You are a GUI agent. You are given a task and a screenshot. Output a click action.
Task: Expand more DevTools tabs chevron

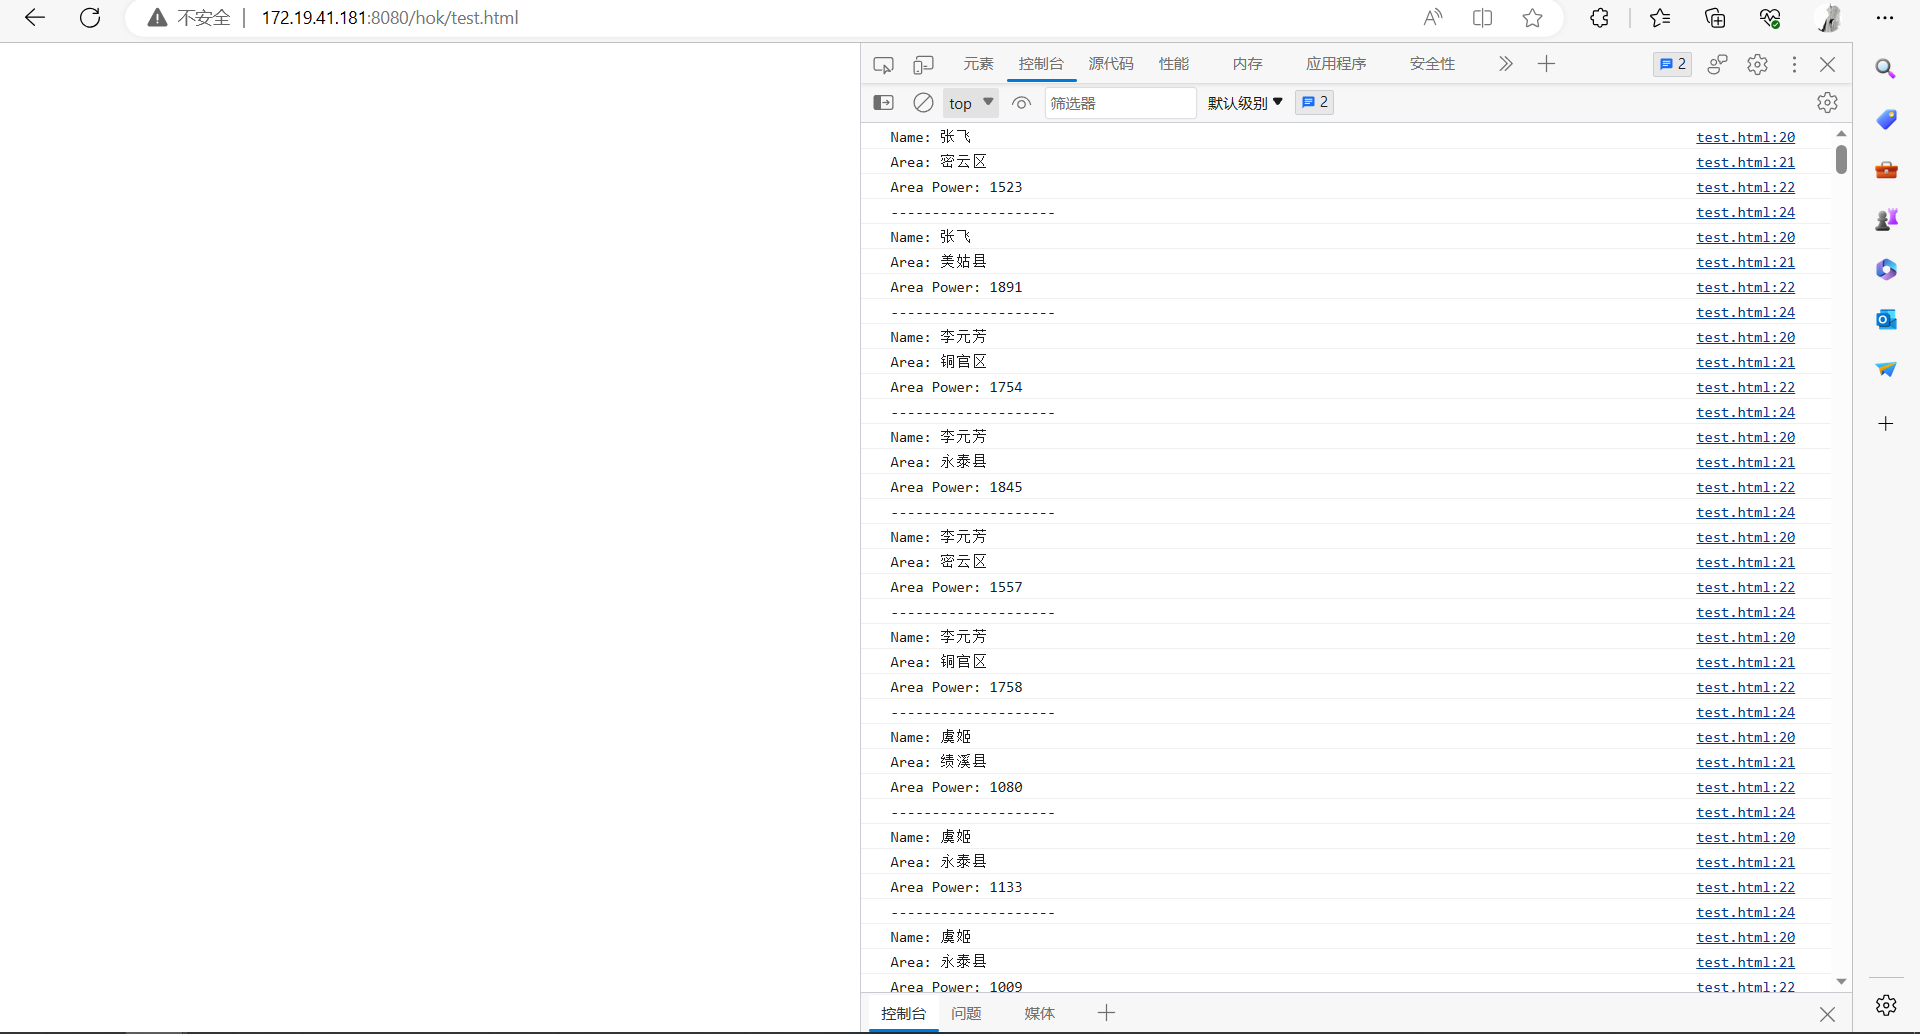(x=1505, y=65)
